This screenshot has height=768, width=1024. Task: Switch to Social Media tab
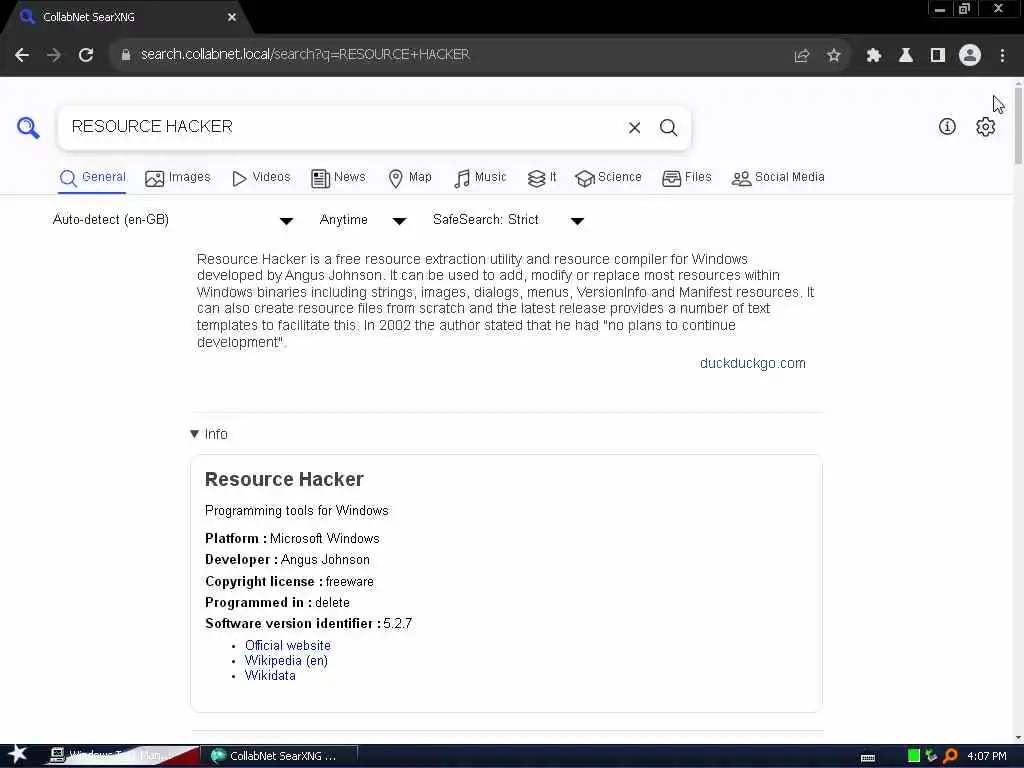pos(778,178)
